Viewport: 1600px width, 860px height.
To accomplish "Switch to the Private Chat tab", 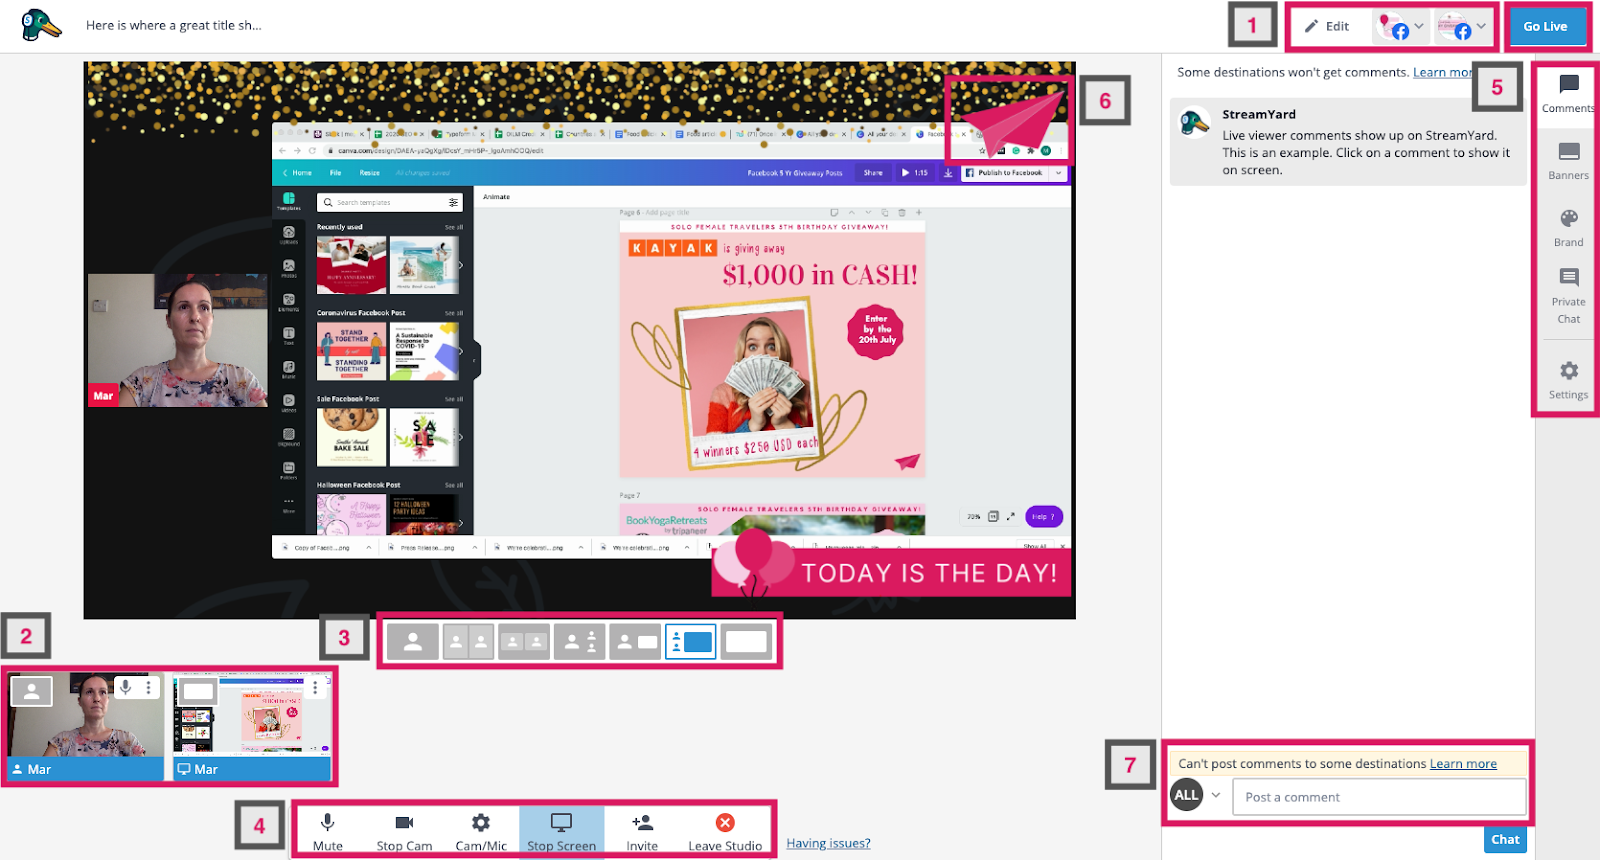I will click(x=1568, y=296).
